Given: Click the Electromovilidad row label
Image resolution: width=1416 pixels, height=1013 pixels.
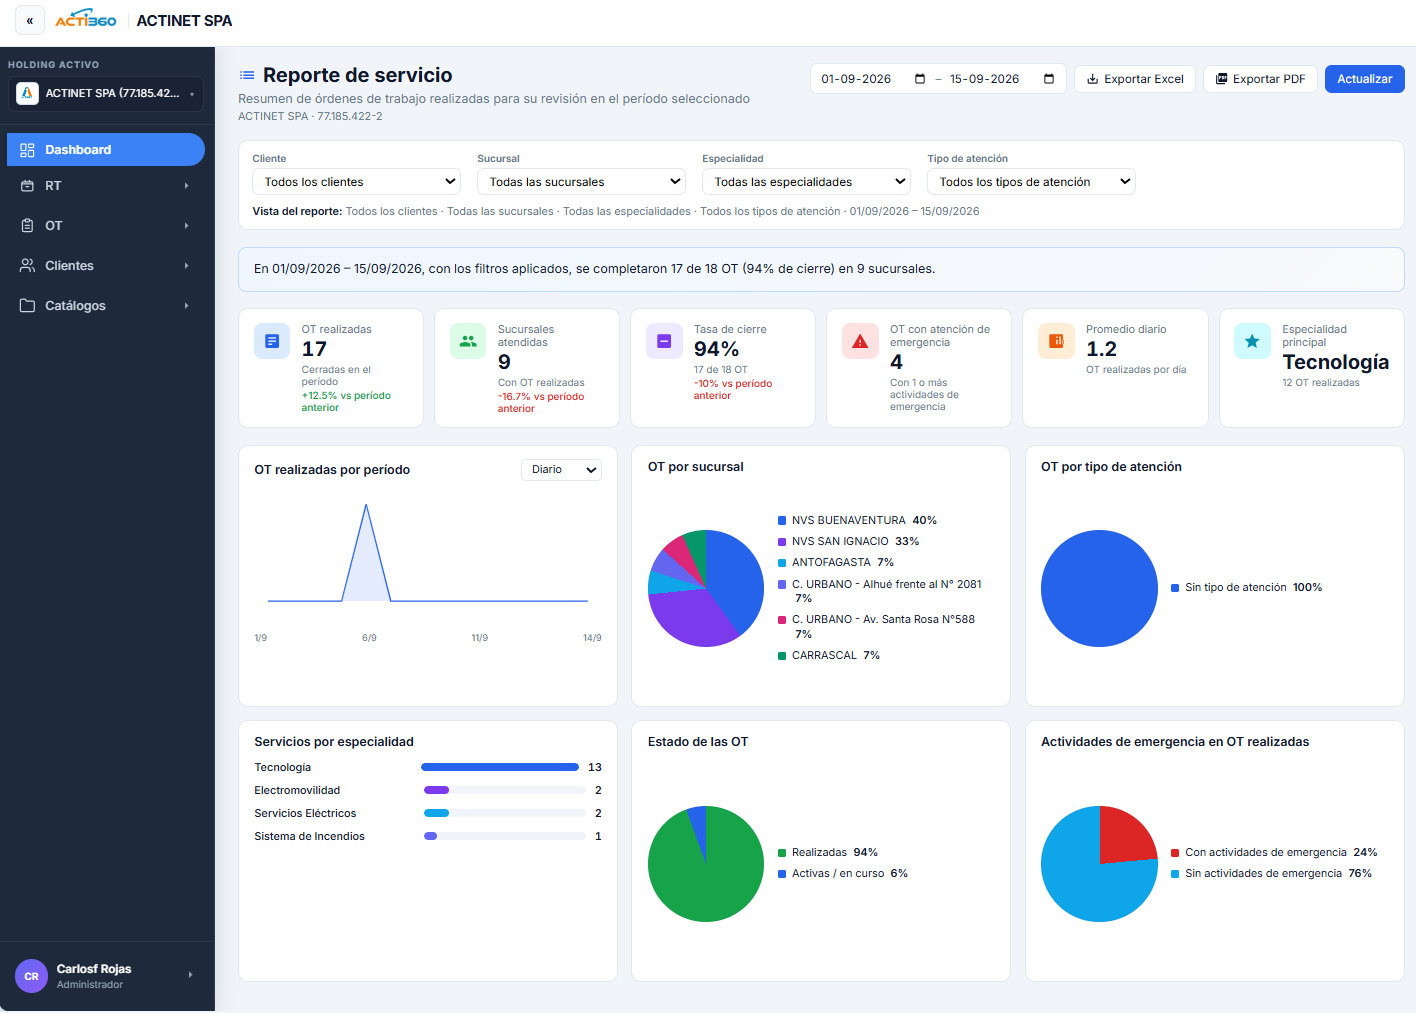Looking at the screenshot, I should pos(297,790).
